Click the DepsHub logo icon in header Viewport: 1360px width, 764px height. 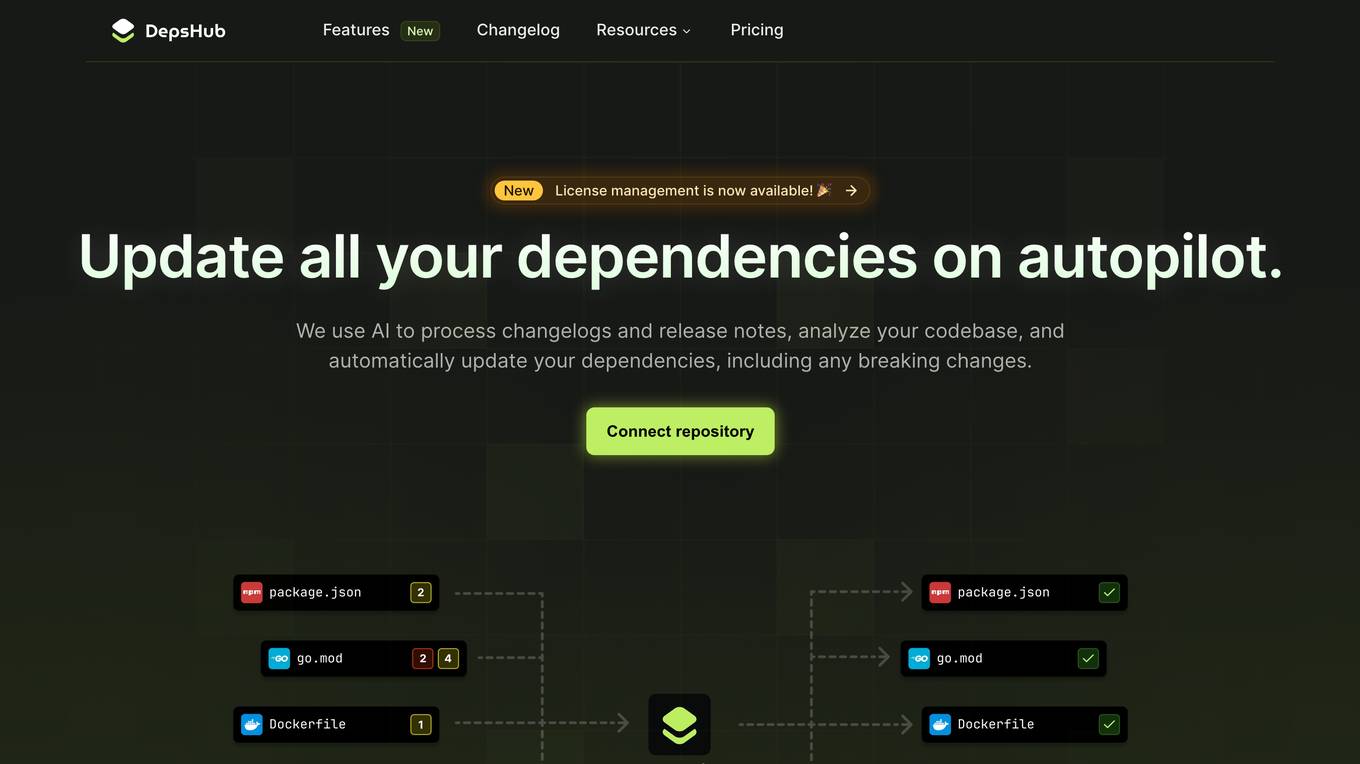(x=123, y=31)
